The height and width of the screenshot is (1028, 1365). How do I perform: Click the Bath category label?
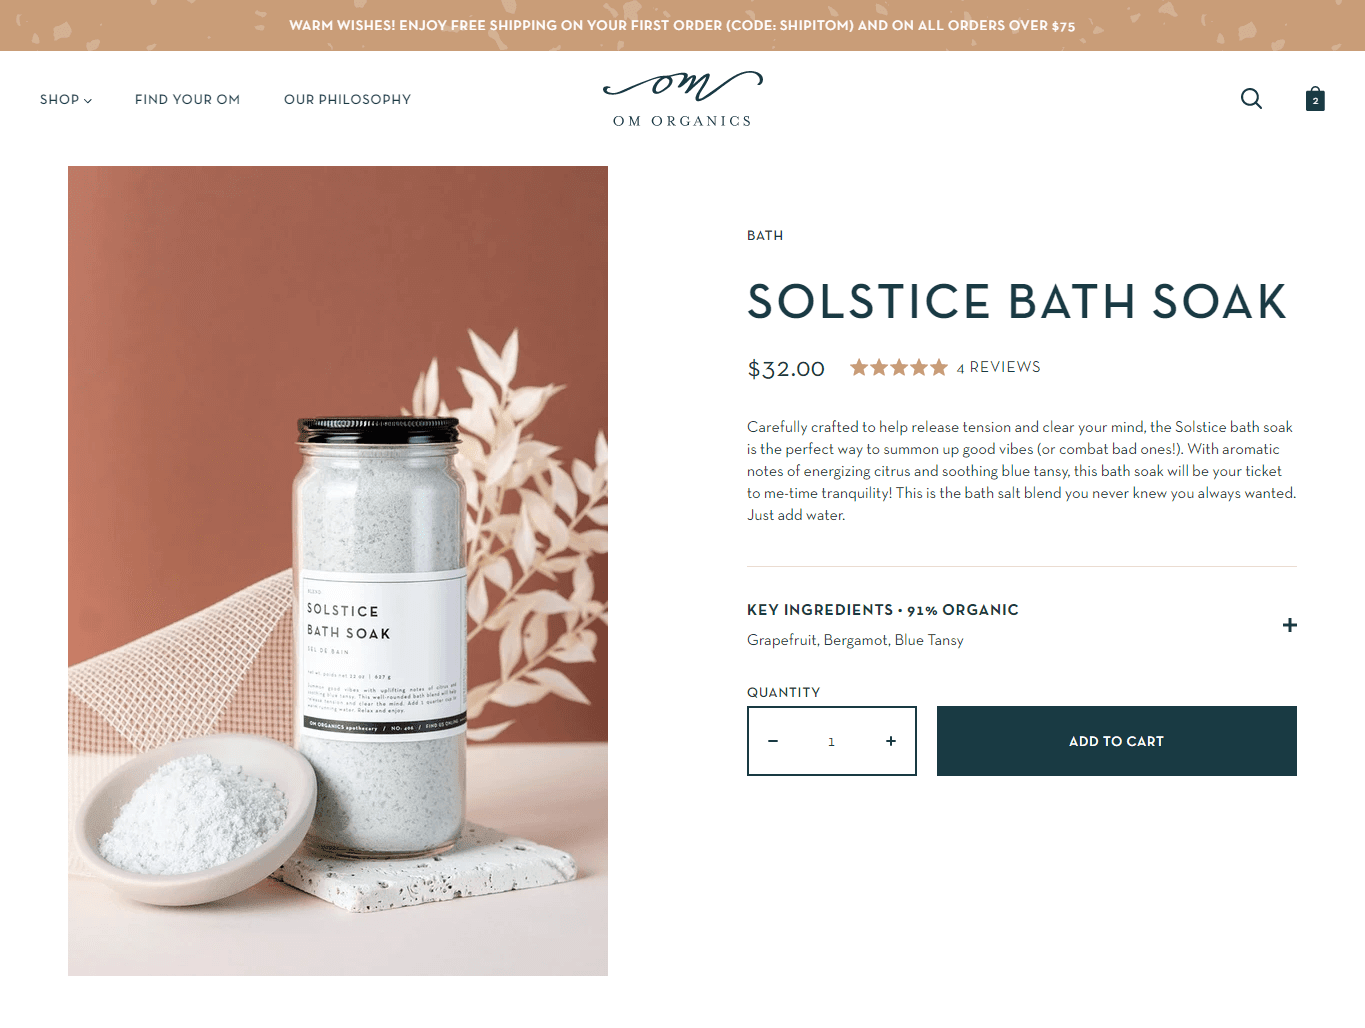(765, 236)
